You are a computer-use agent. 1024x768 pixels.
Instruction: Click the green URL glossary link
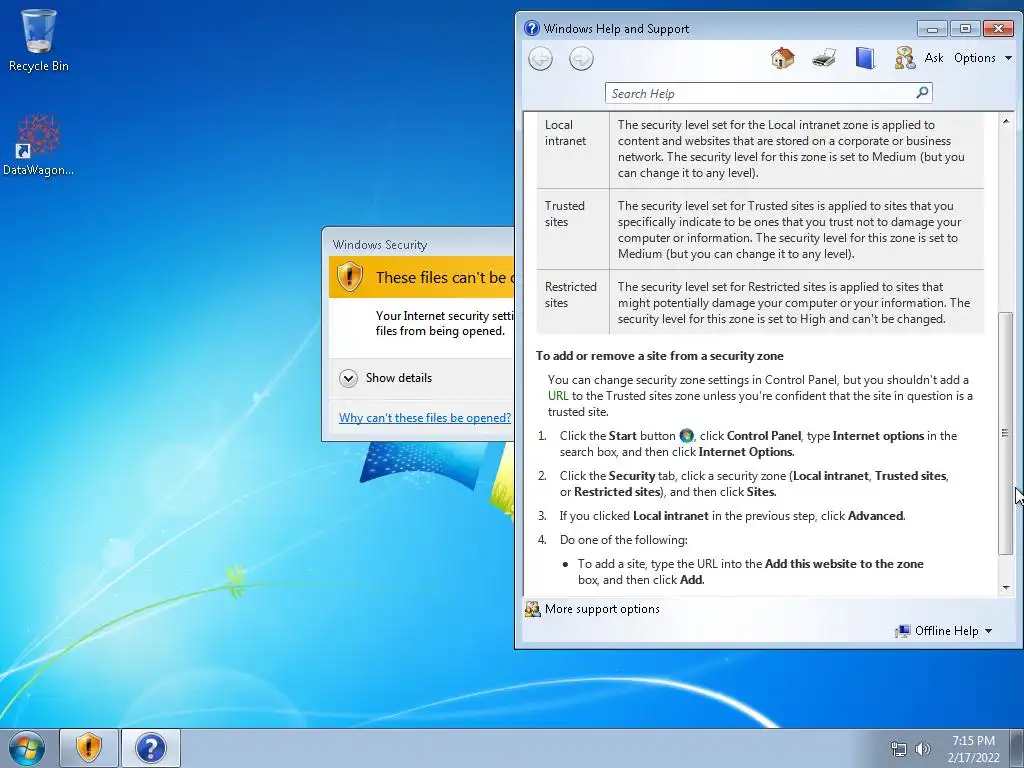point(558,396)
